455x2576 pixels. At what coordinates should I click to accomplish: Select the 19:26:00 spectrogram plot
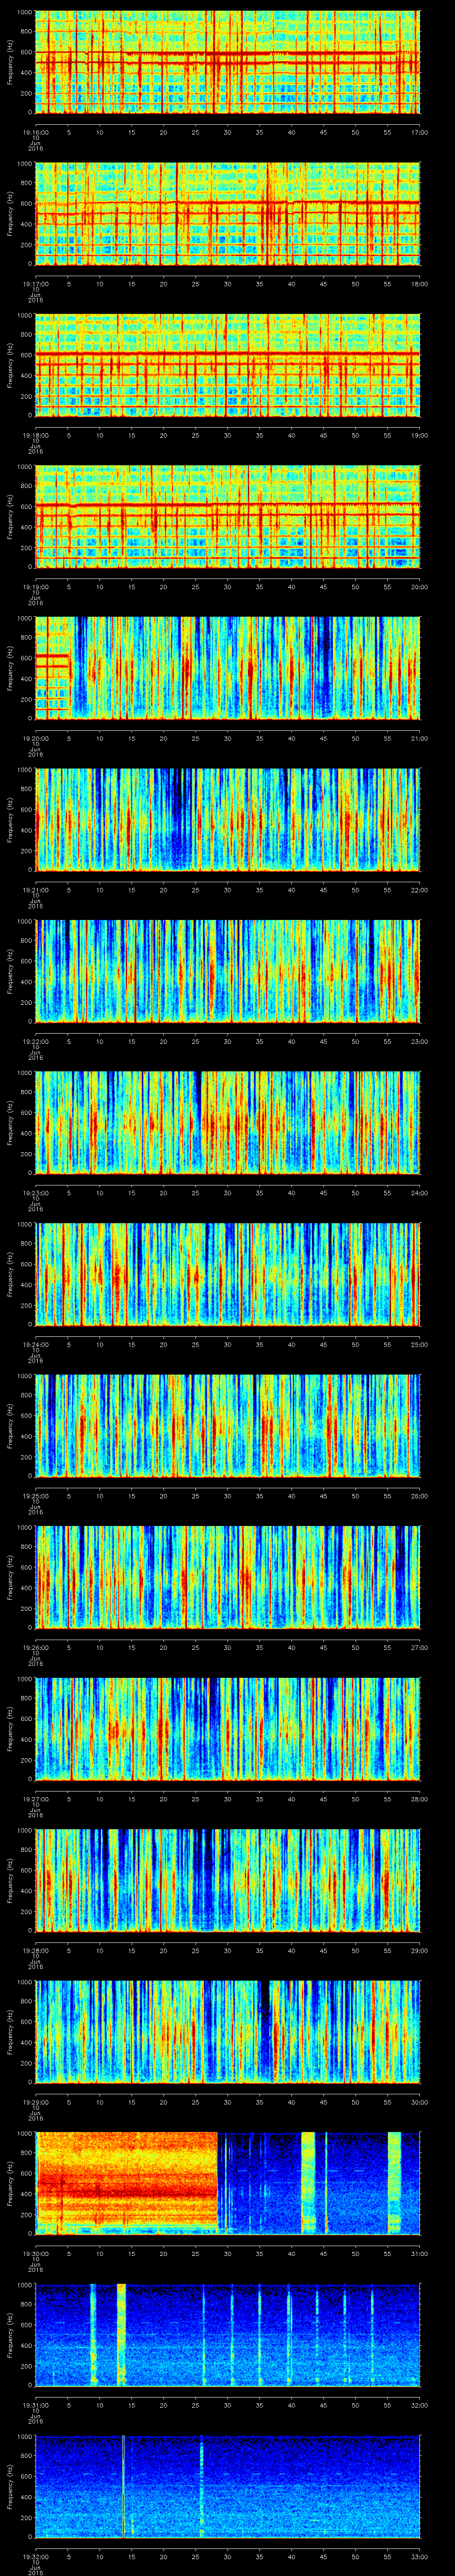point(228,1577)
